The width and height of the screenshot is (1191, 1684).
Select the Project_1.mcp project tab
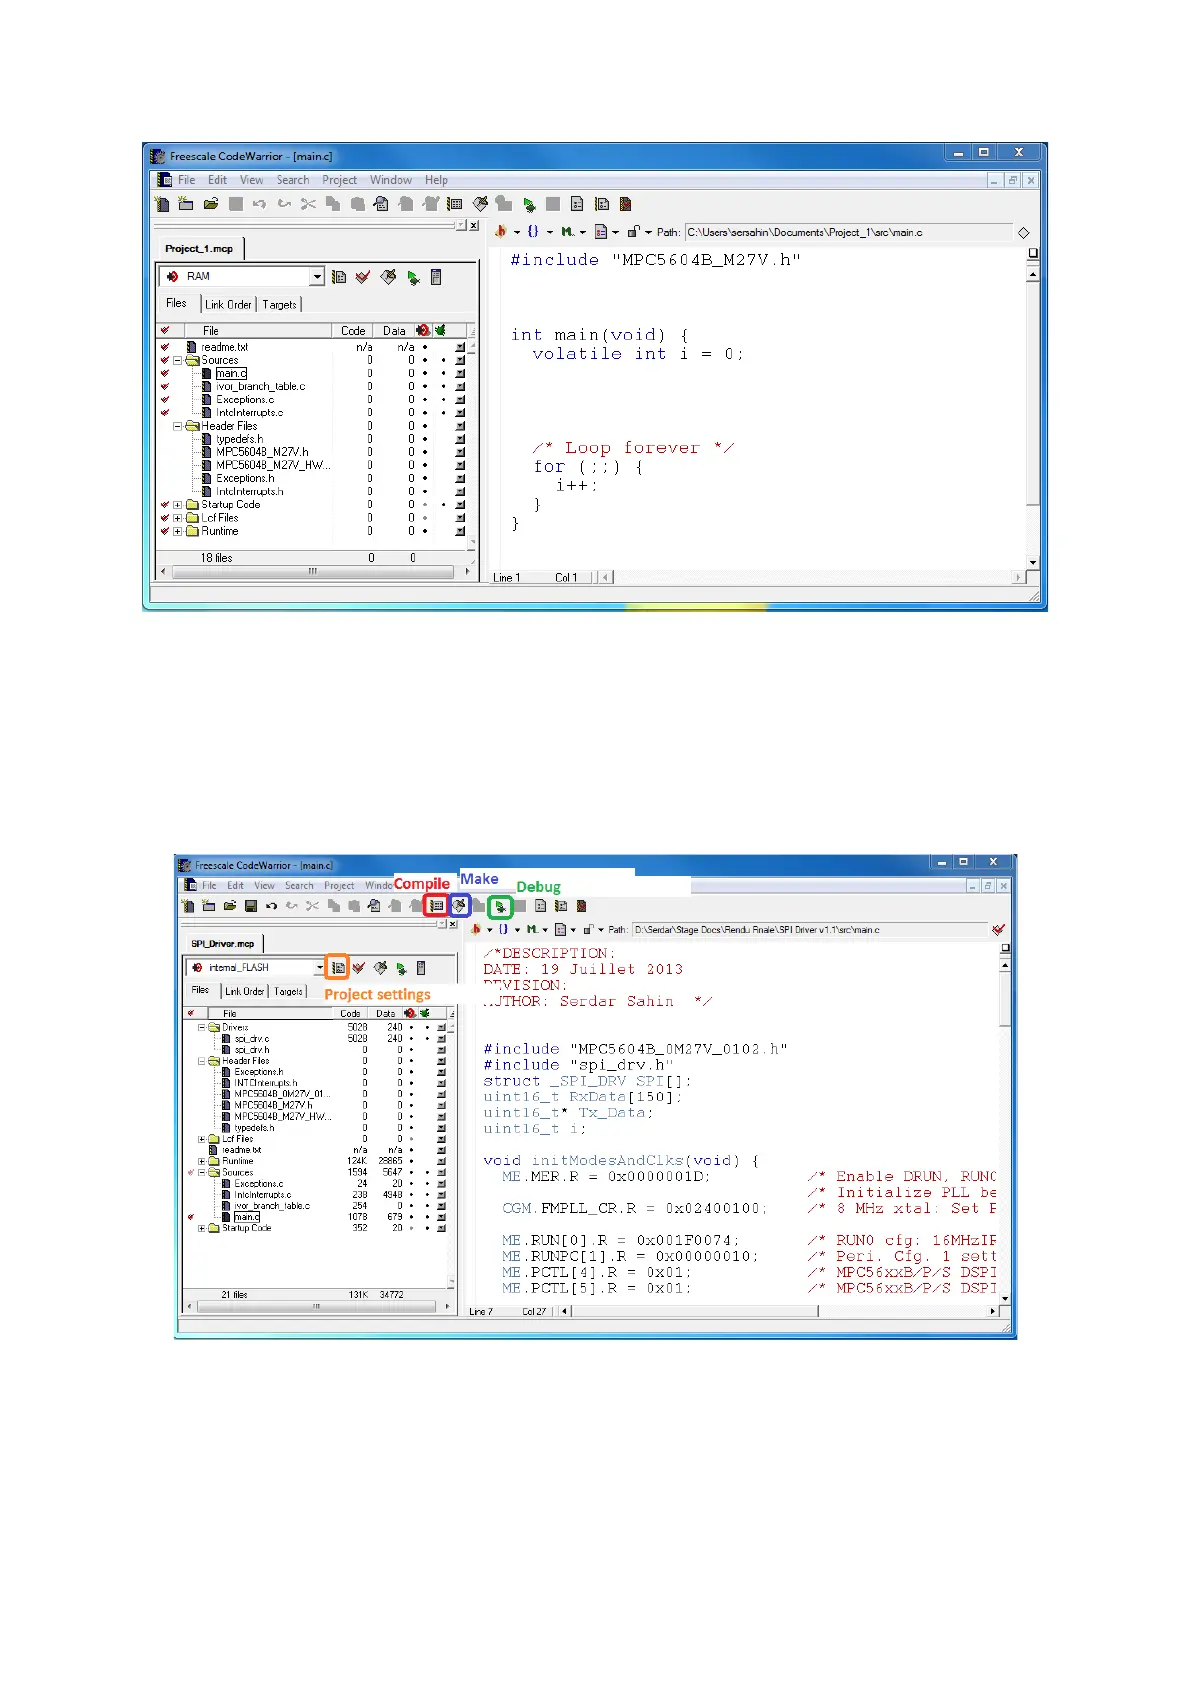[199, 248]
